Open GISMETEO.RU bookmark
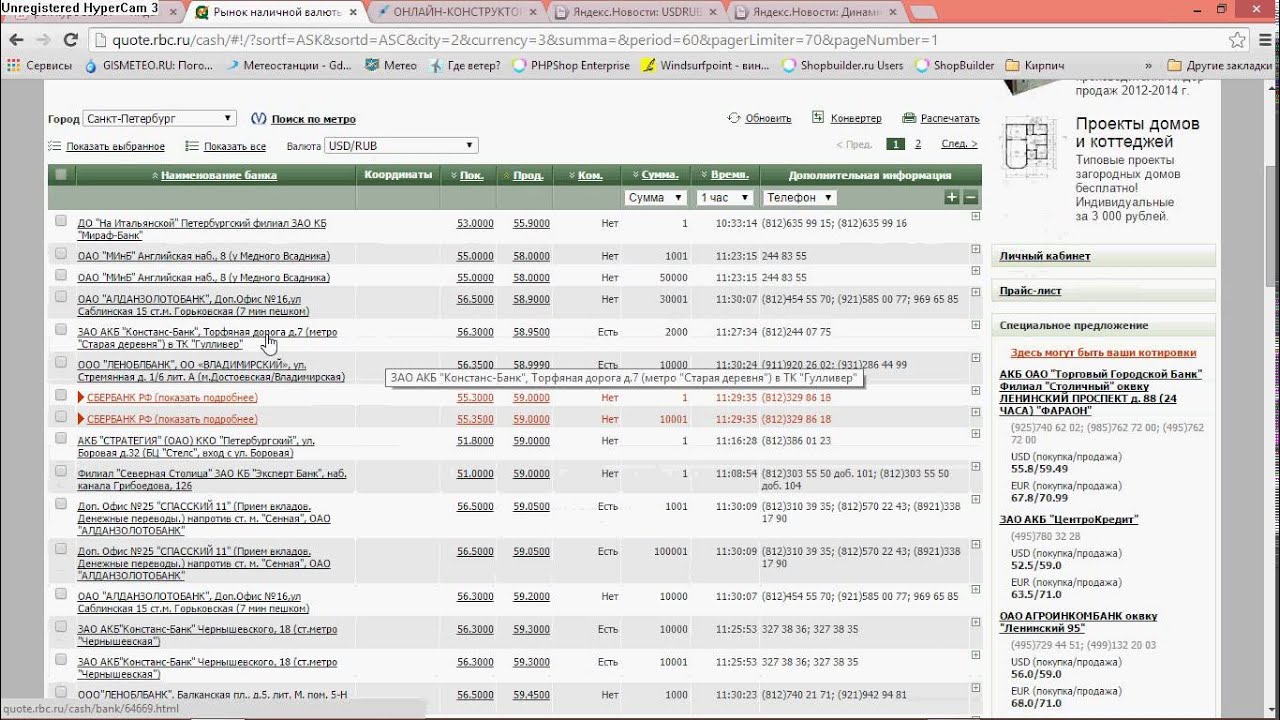Image resolution: width=1280 pixels, height=720 pixels. (148, 65)
